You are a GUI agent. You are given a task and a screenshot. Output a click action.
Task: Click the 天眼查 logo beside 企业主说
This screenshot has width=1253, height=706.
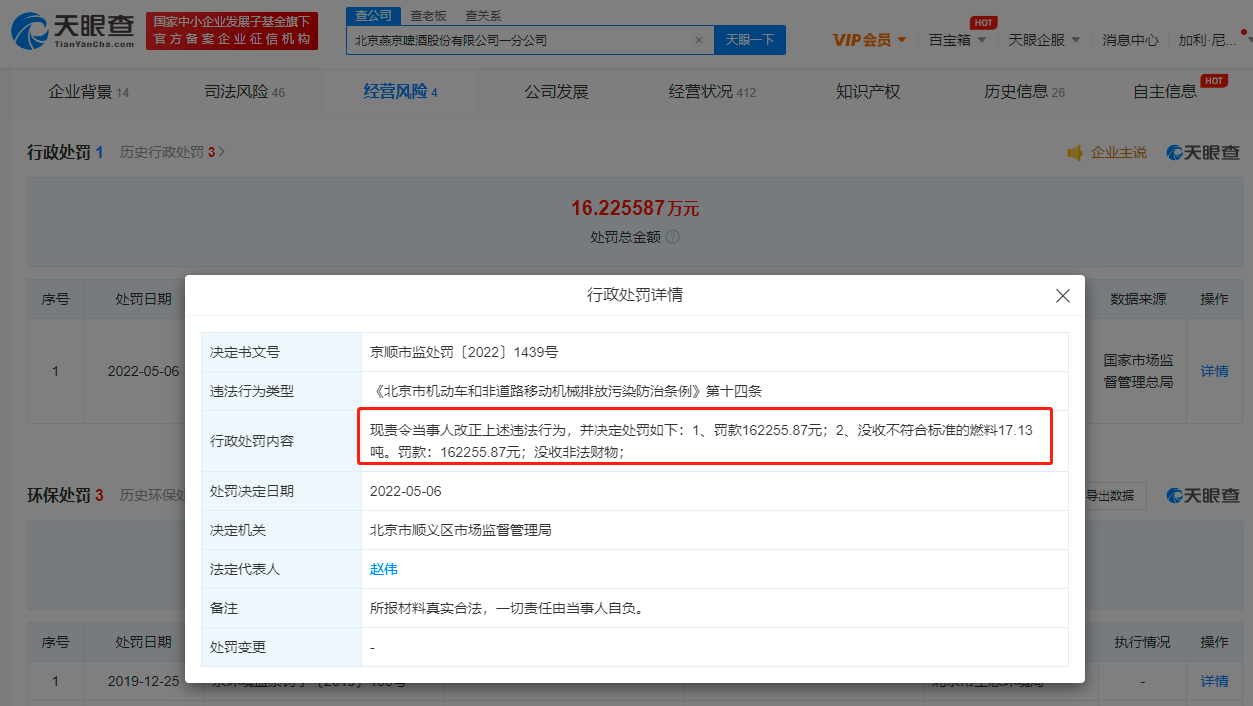pos(1204,152)
